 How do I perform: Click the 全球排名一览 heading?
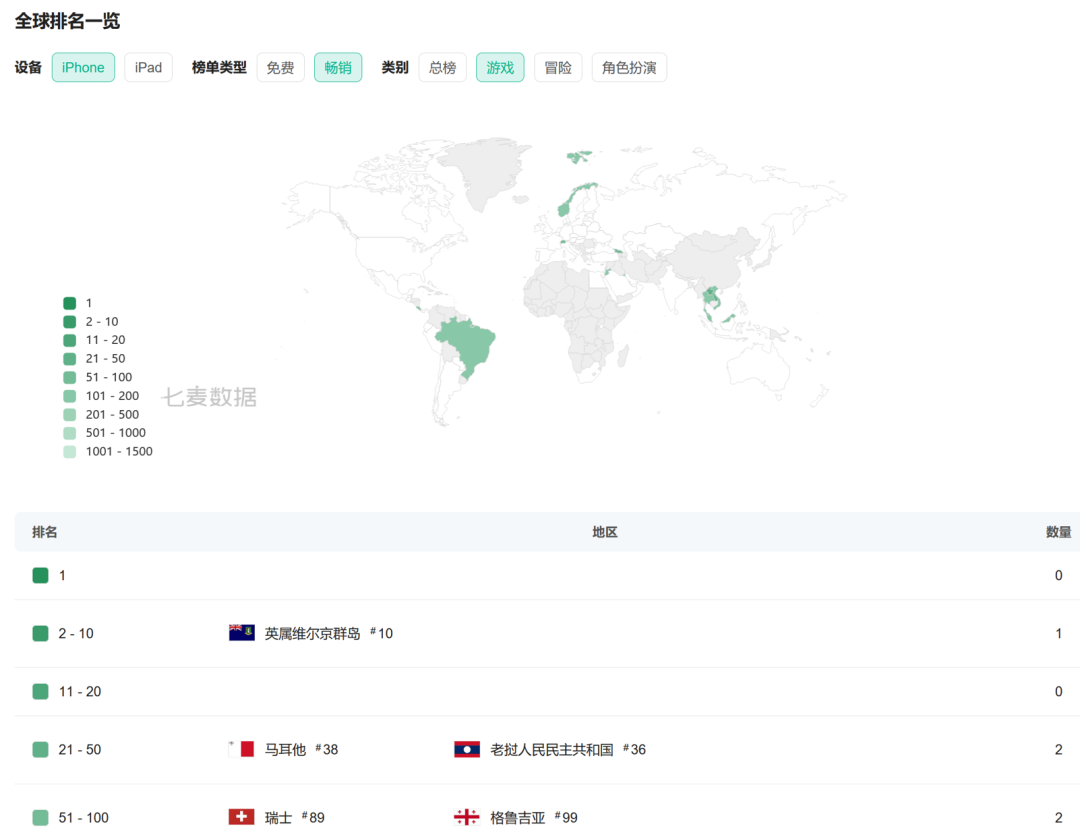click(x=68, y=21)
